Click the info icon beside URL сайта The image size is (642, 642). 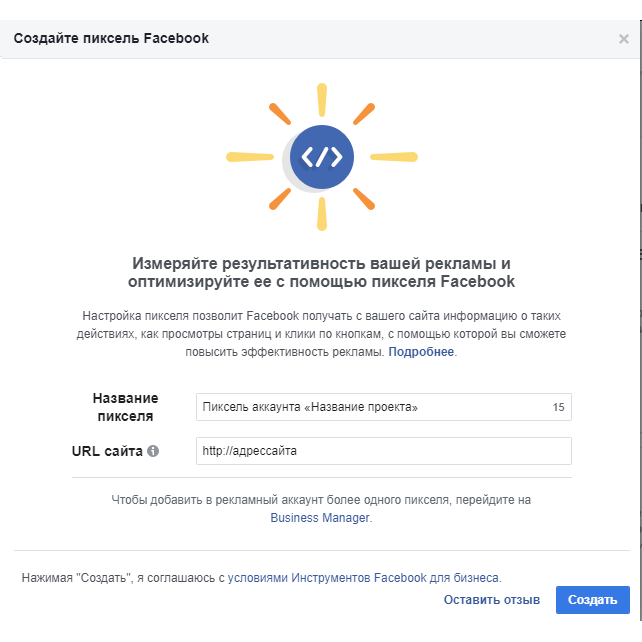coord(153,451)
